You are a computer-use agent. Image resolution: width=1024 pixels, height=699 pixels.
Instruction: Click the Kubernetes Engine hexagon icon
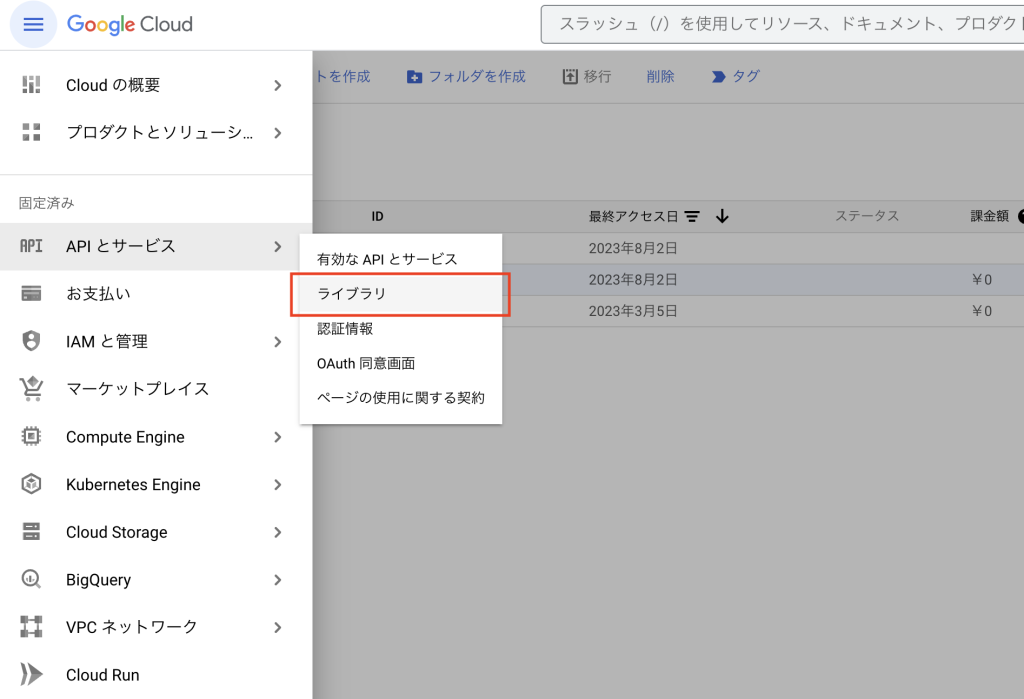(31, 484)
